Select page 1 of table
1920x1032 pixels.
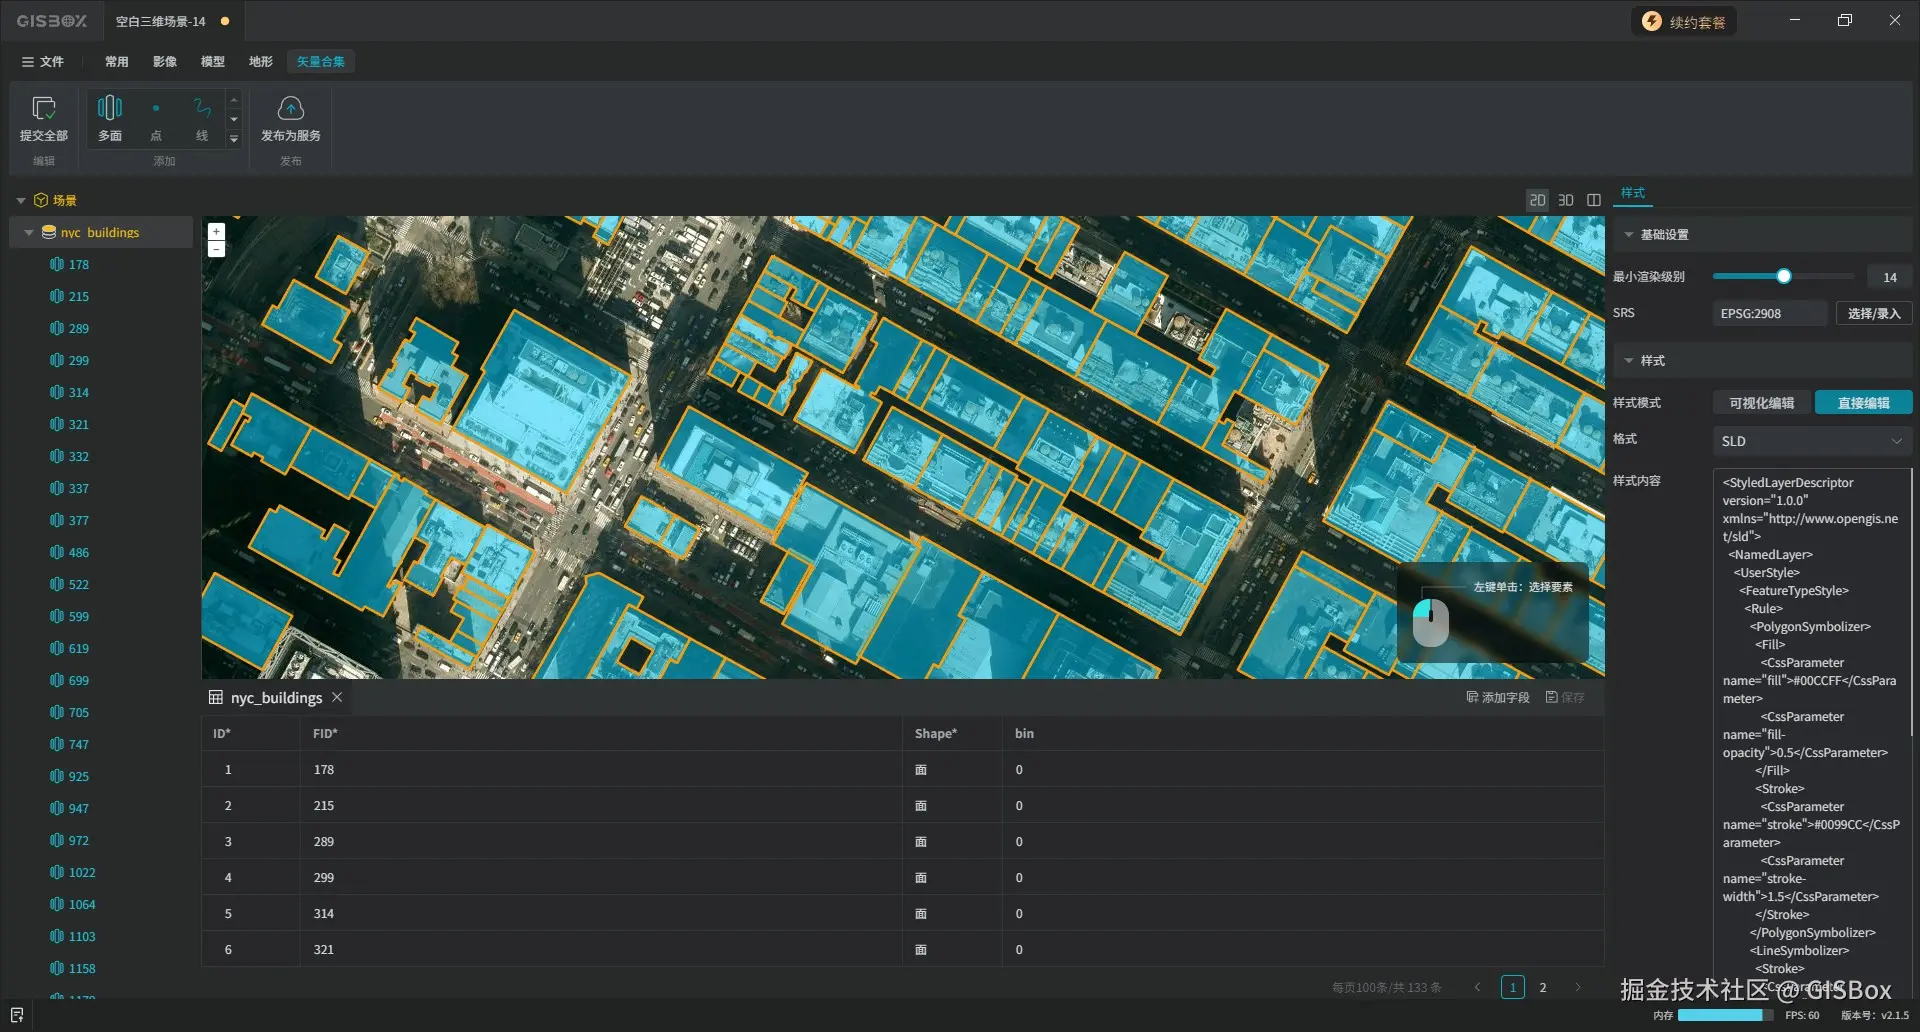1513,987
